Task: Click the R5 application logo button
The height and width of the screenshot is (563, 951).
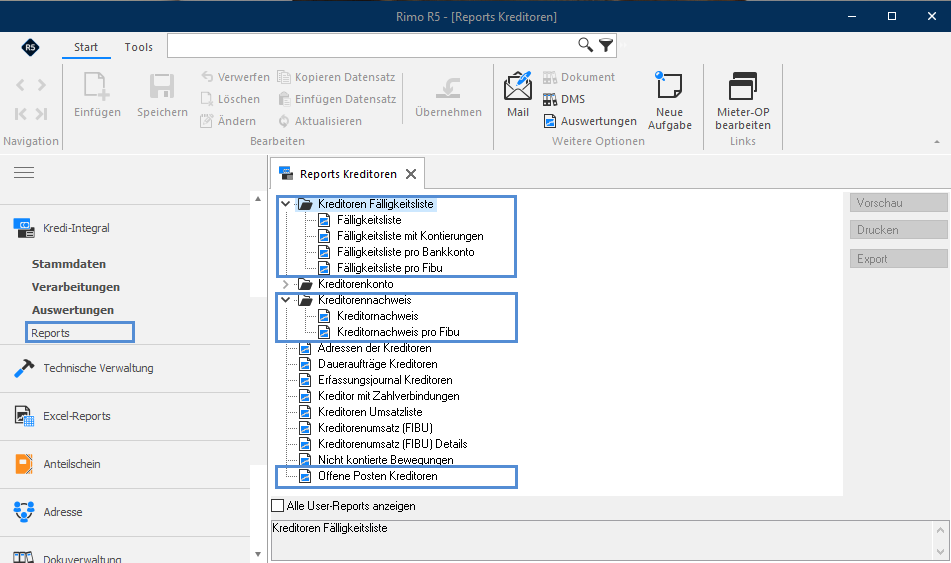Action: tap(30, 47)
